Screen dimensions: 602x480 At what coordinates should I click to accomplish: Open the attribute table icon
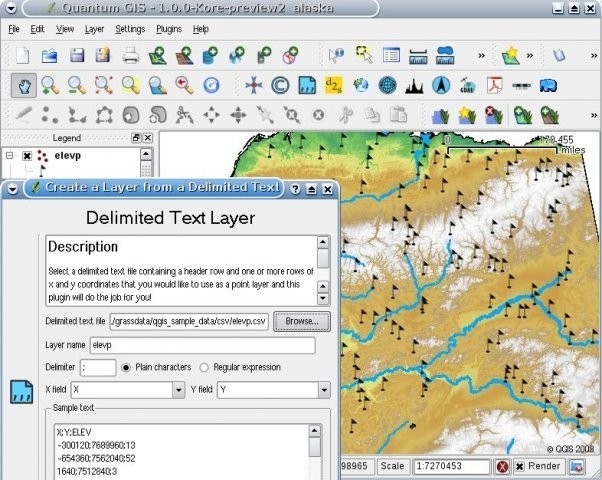(391, 56)
